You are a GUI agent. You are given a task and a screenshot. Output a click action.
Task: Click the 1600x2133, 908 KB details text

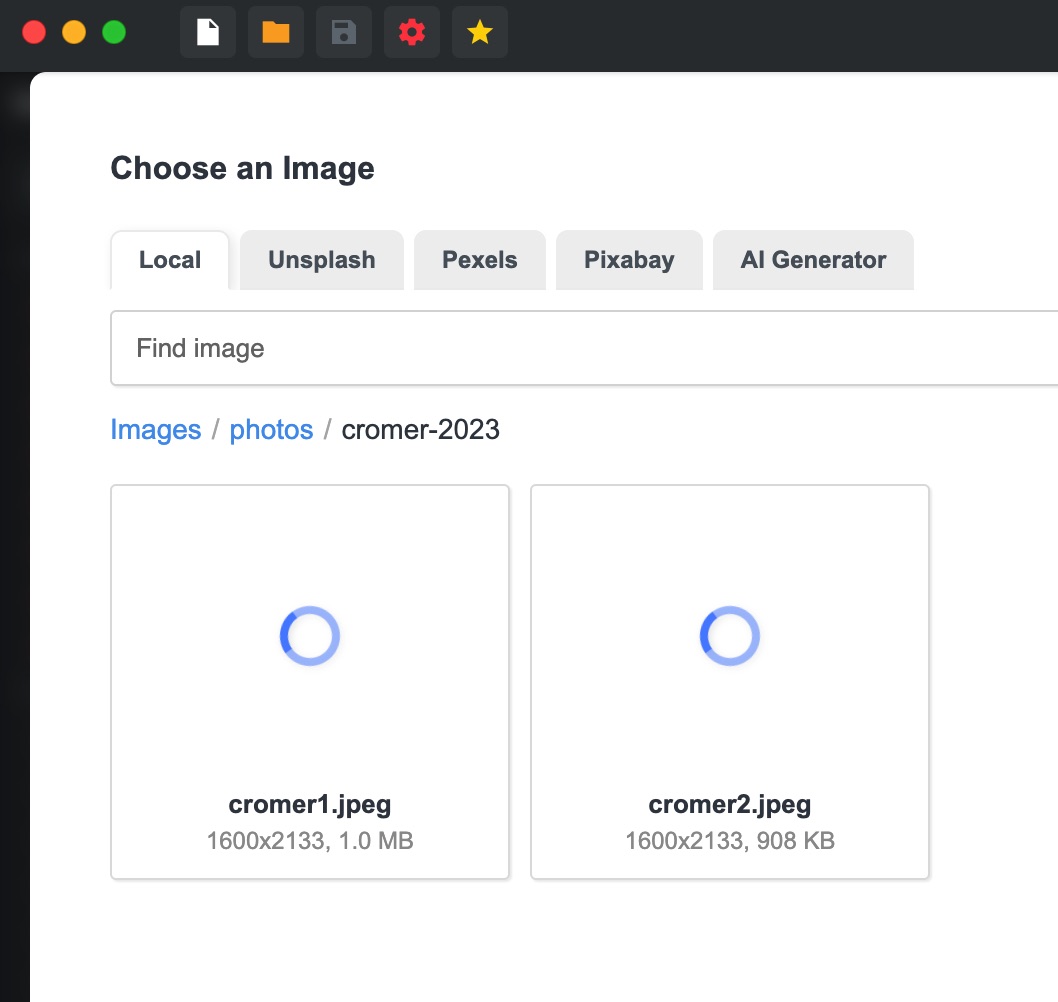click(x=730, y=841)
